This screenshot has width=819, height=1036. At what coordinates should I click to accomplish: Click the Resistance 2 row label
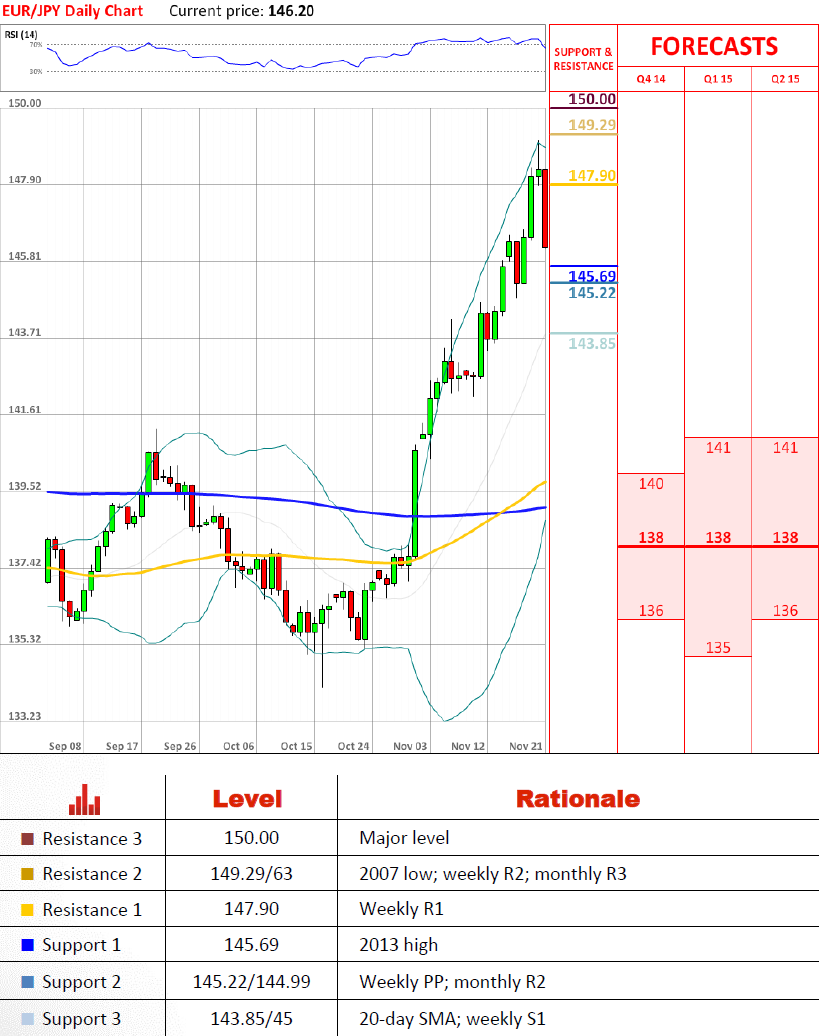pos(92,874)
